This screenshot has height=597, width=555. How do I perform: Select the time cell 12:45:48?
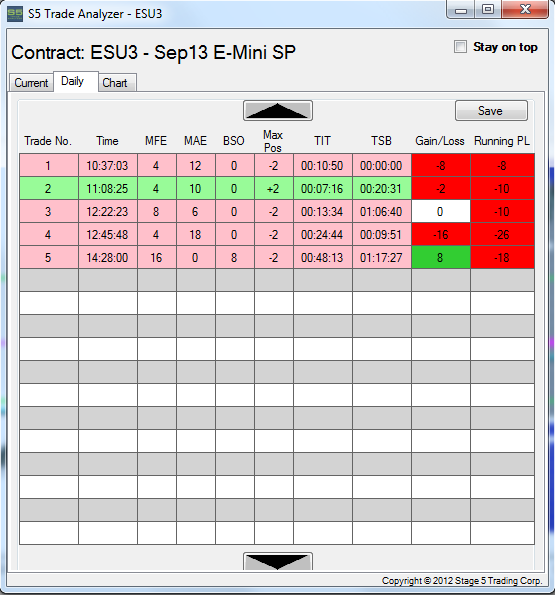coord(108,235)
